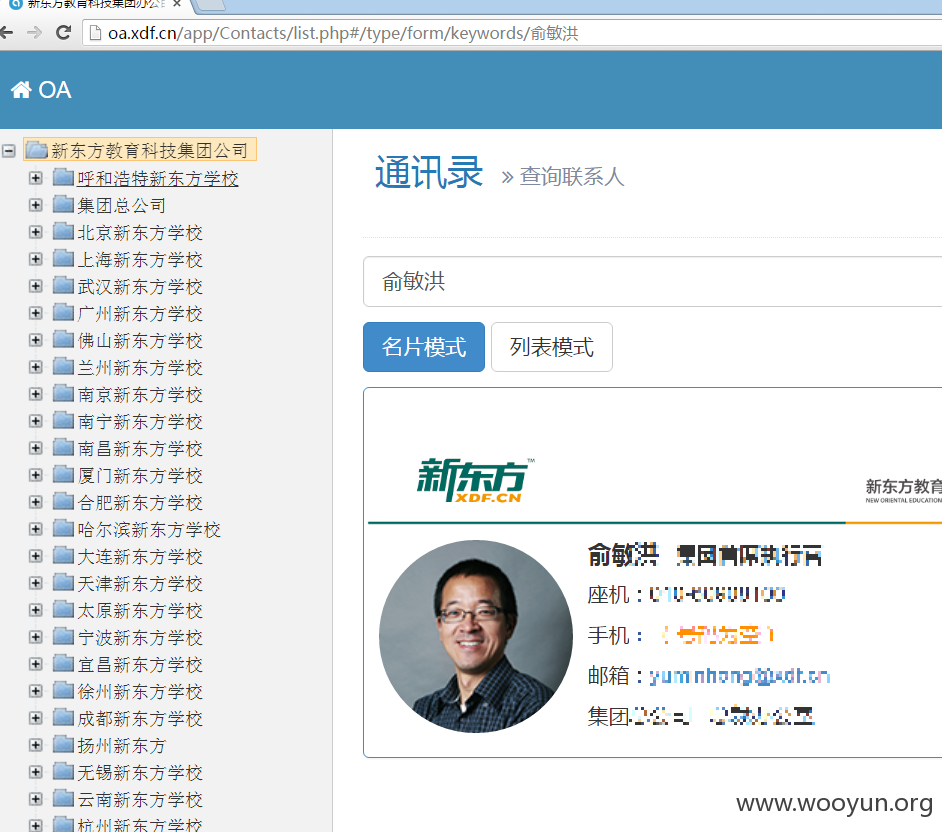The height and width of the screenshot is (832, 942).
Task: Expand the 南宁新东方学校 node
Action: 35,421
